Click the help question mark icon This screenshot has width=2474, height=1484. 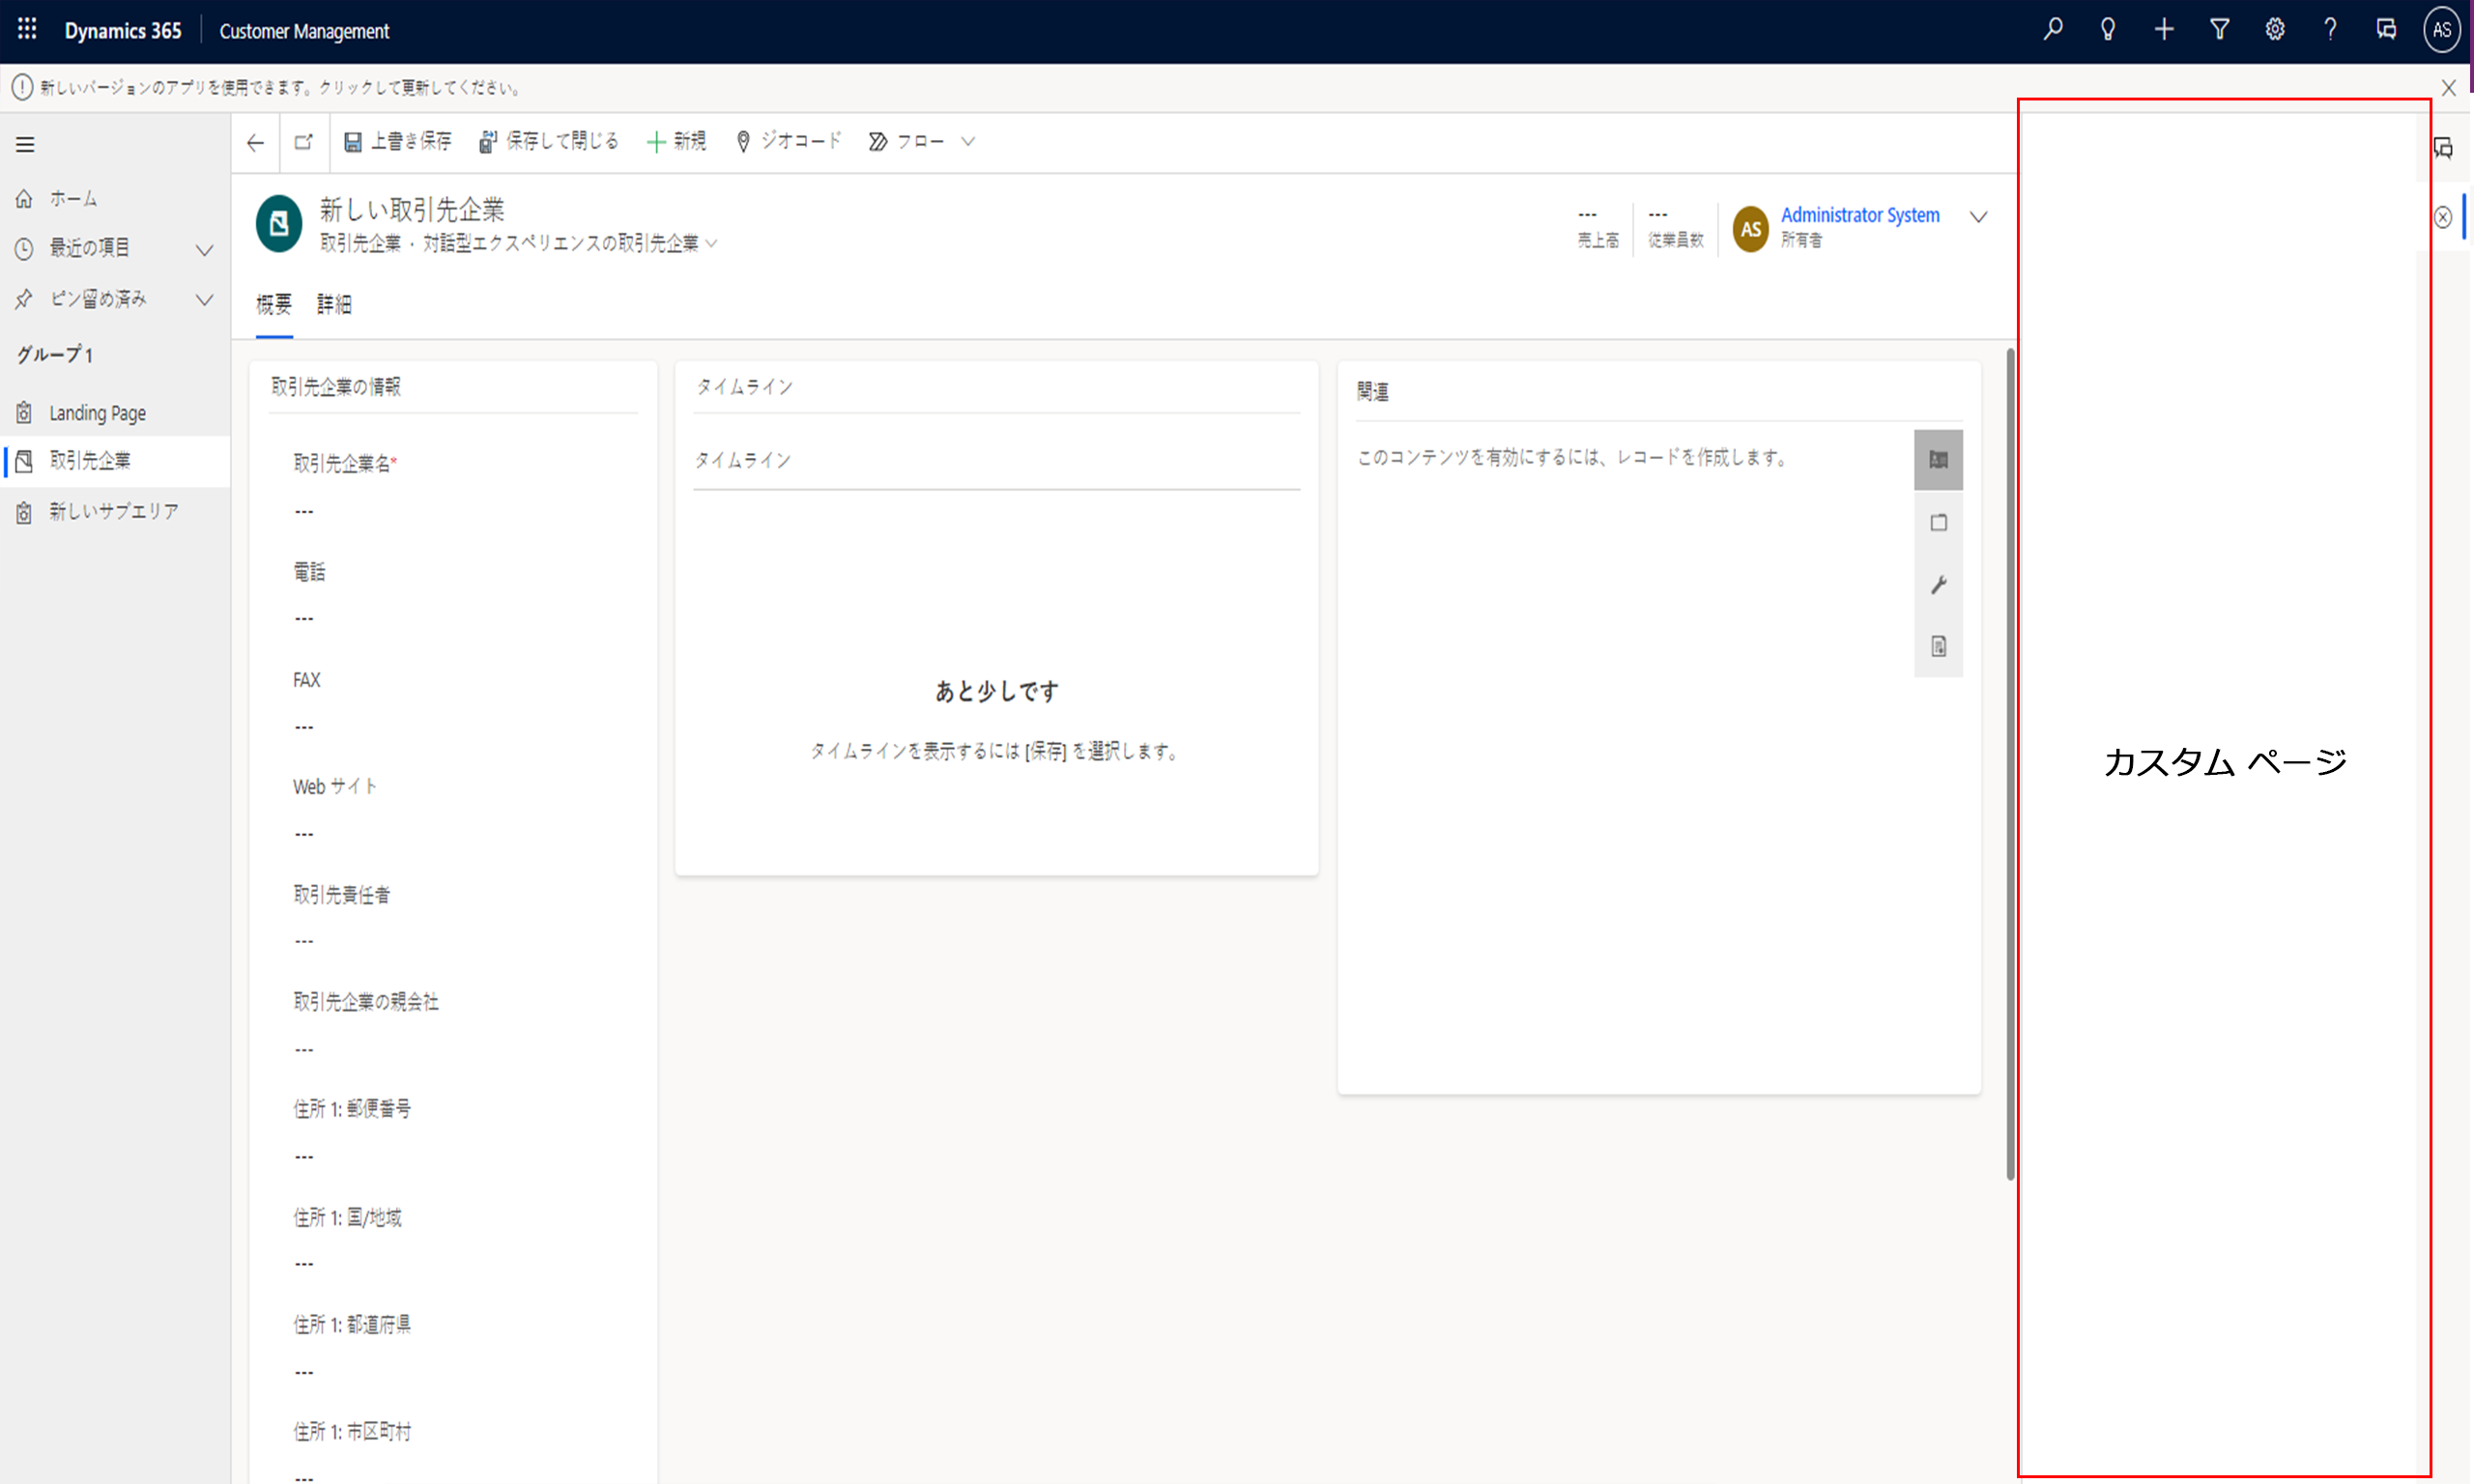[x=2330, y=30]
